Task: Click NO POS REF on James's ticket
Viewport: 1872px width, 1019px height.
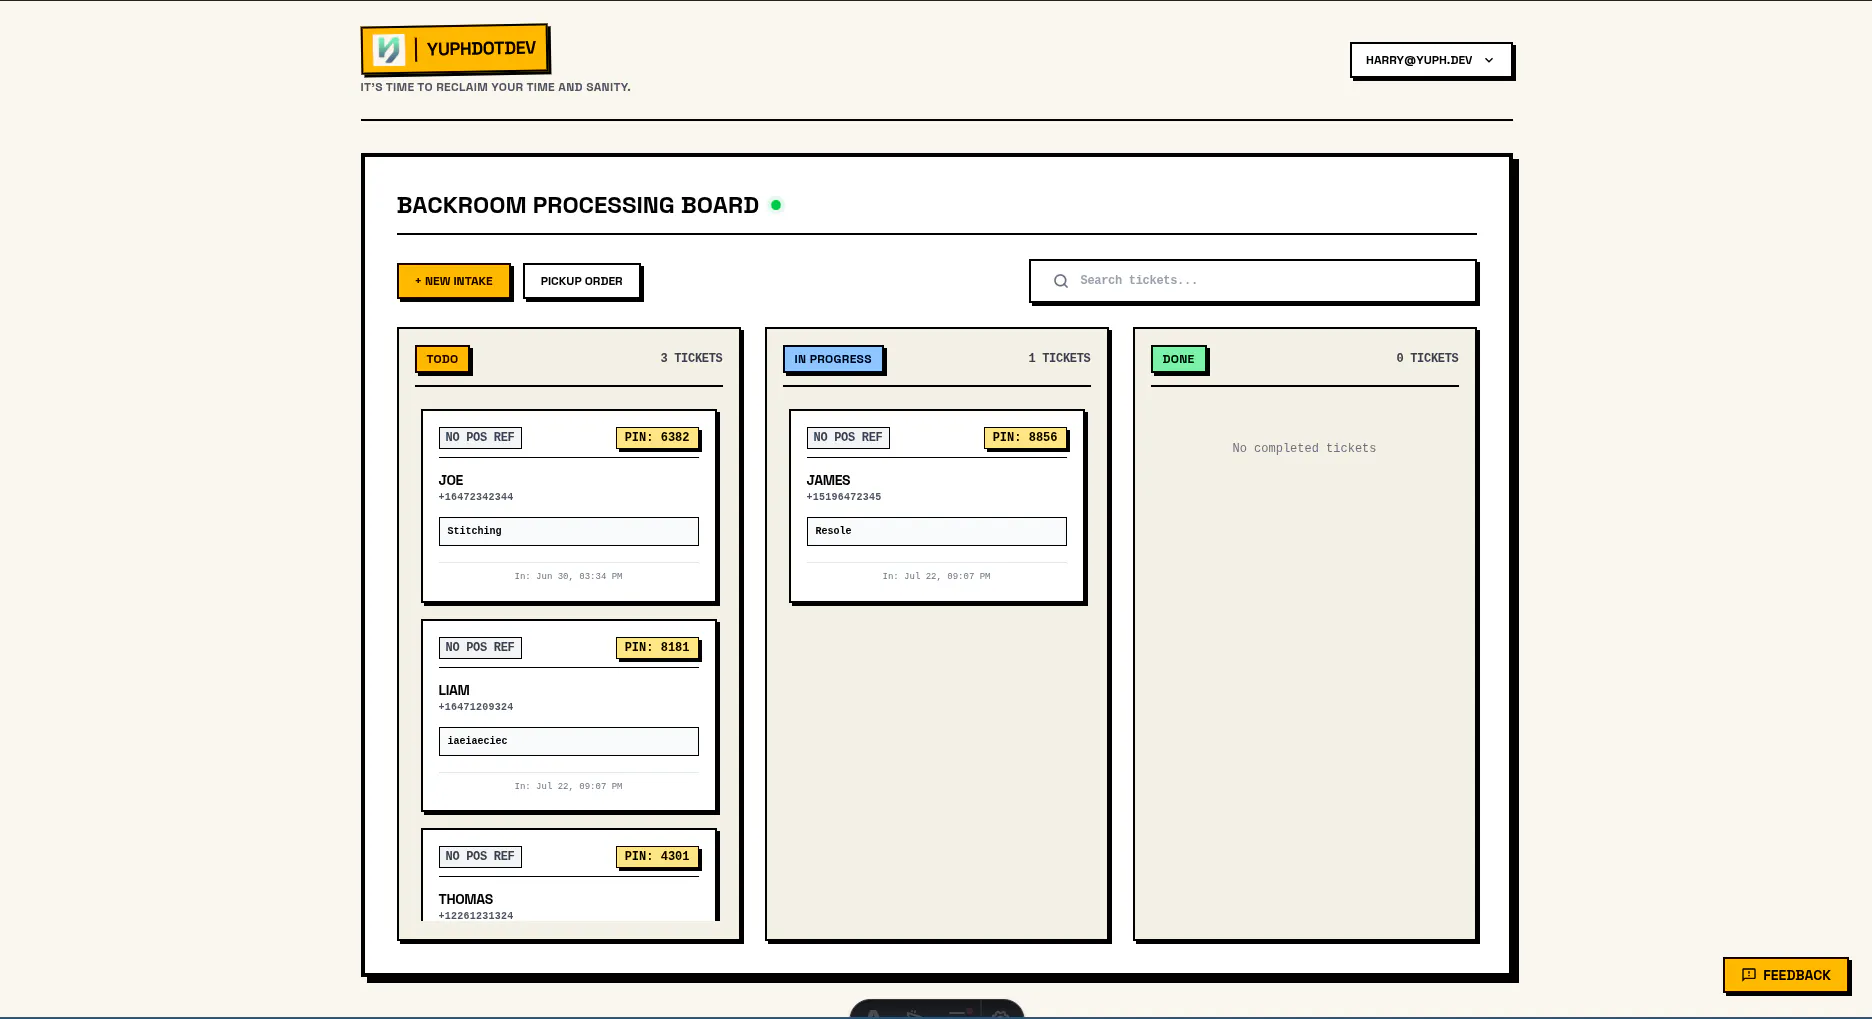Action: coord(848,437)
